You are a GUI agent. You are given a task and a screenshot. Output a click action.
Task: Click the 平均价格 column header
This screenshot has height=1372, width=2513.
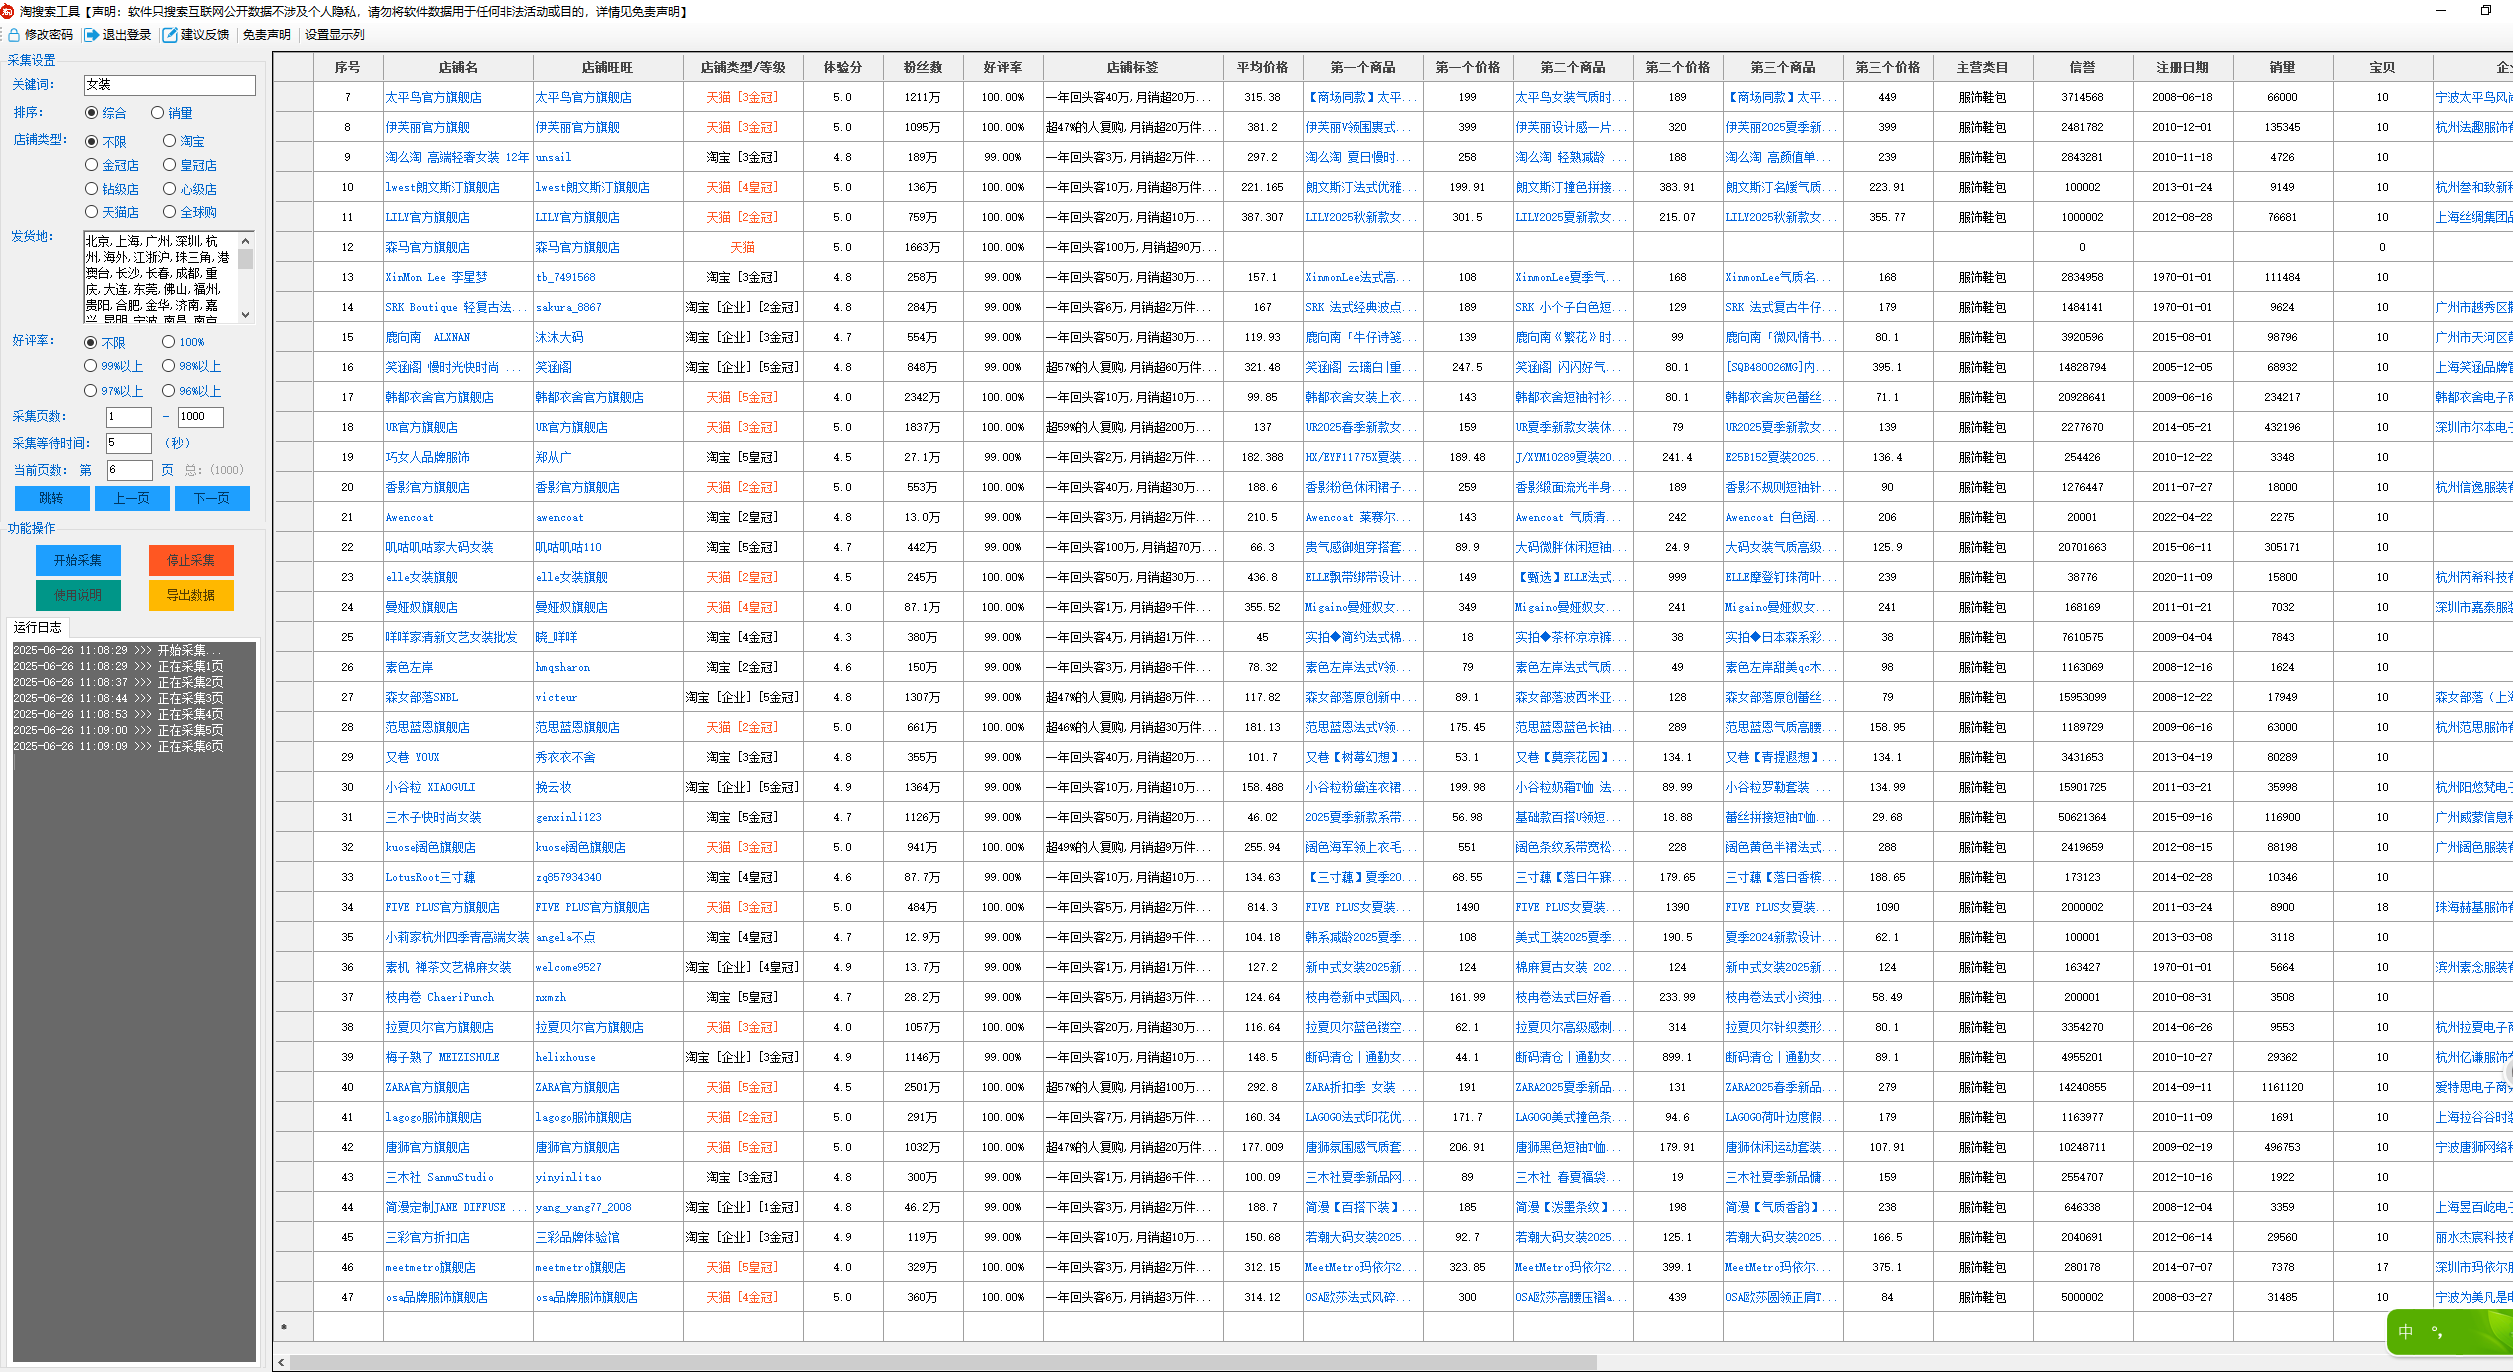click(x=1263, y=68)
